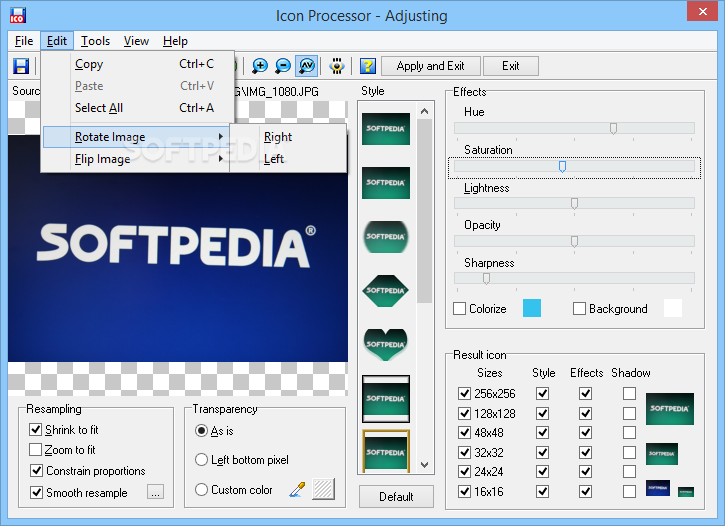Click the Sharpness slider handle
The width and height of the screenshot is (725, 526).
pos(486,279)
